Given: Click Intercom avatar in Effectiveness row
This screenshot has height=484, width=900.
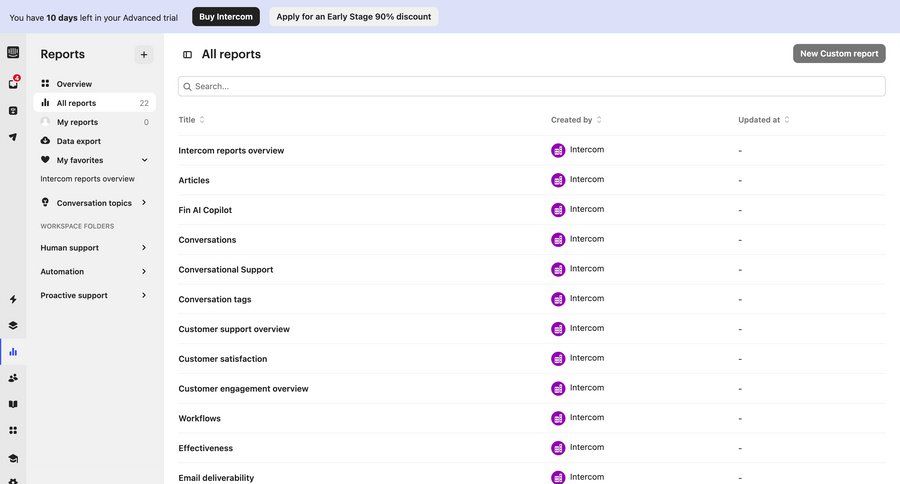Looking at the screenshot, I should (x=558, y=448).
